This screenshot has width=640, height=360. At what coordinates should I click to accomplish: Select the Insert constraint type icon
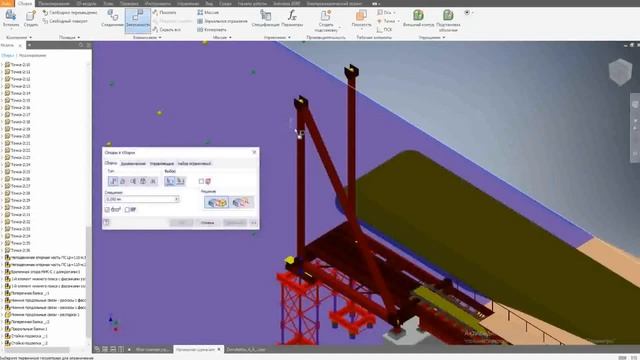[x=143, y=181]
